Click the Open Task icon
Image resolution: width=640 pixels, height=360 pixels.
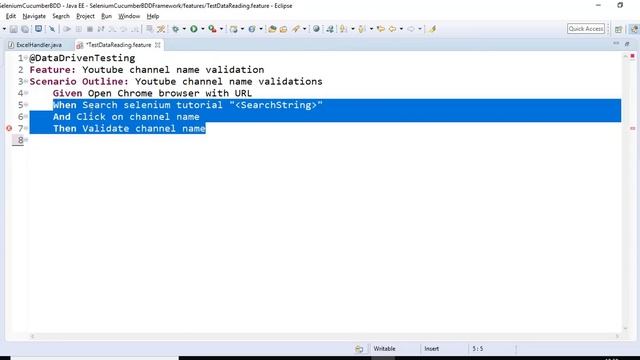point(283,29)
